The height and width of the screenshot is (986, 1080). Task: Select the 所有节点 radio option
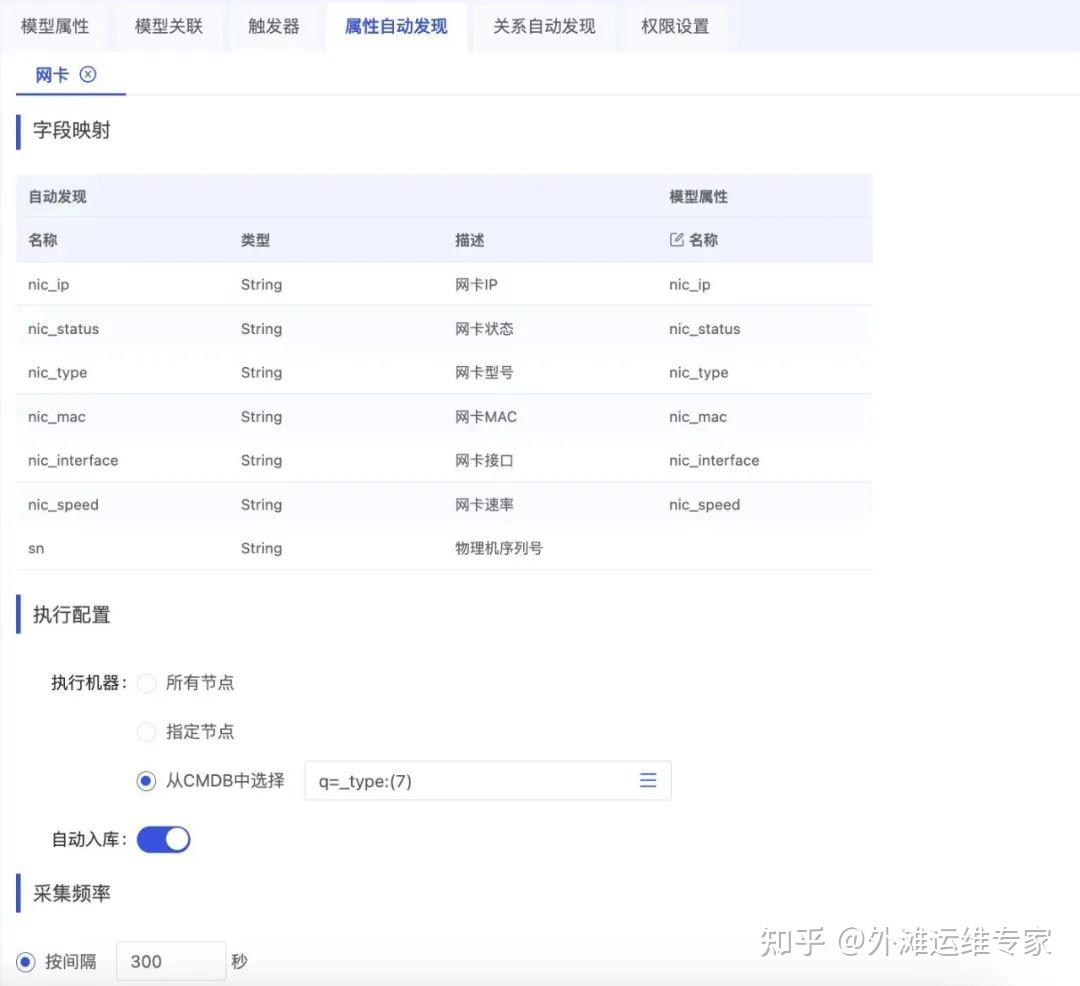tap(147, 683)
